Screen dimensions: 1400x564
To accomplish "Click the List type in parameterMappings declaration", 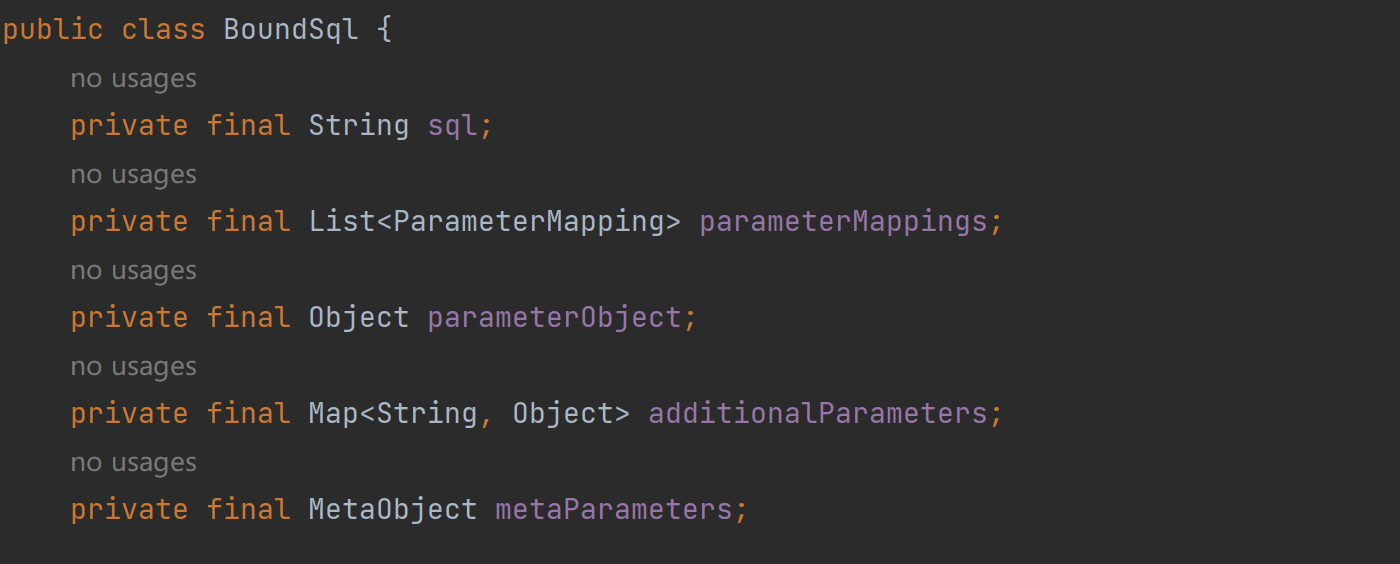I will coord(342,222).
